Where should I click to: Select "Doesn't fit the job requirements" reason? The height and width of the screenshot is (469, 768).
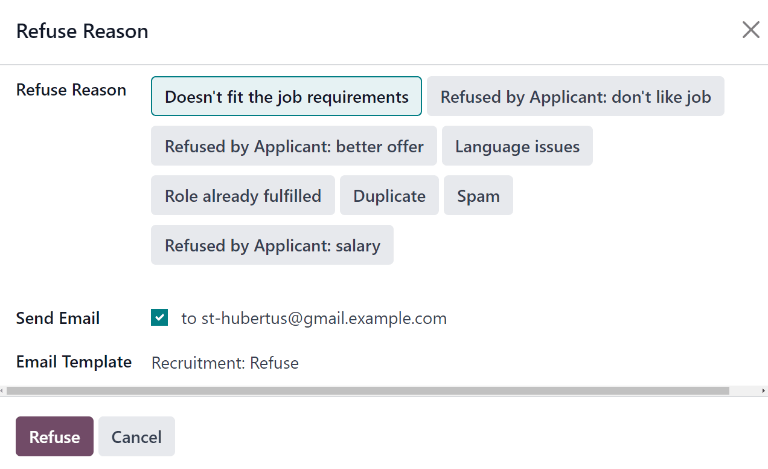286,97
